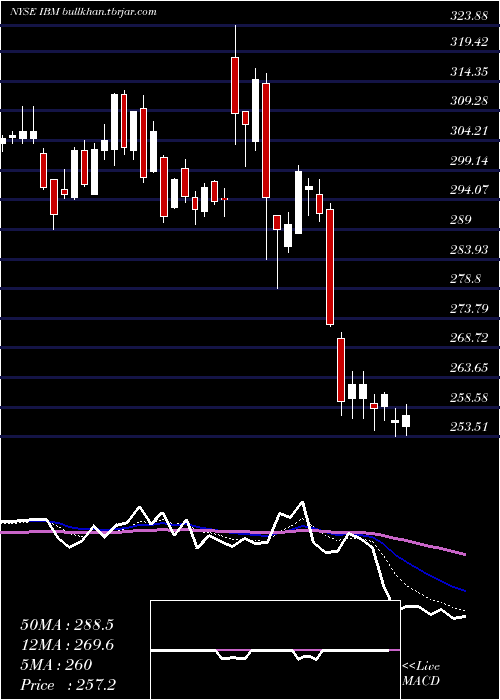Click the last white candle on the chart
Screen dimensions: 500x700
coord(406,421)
